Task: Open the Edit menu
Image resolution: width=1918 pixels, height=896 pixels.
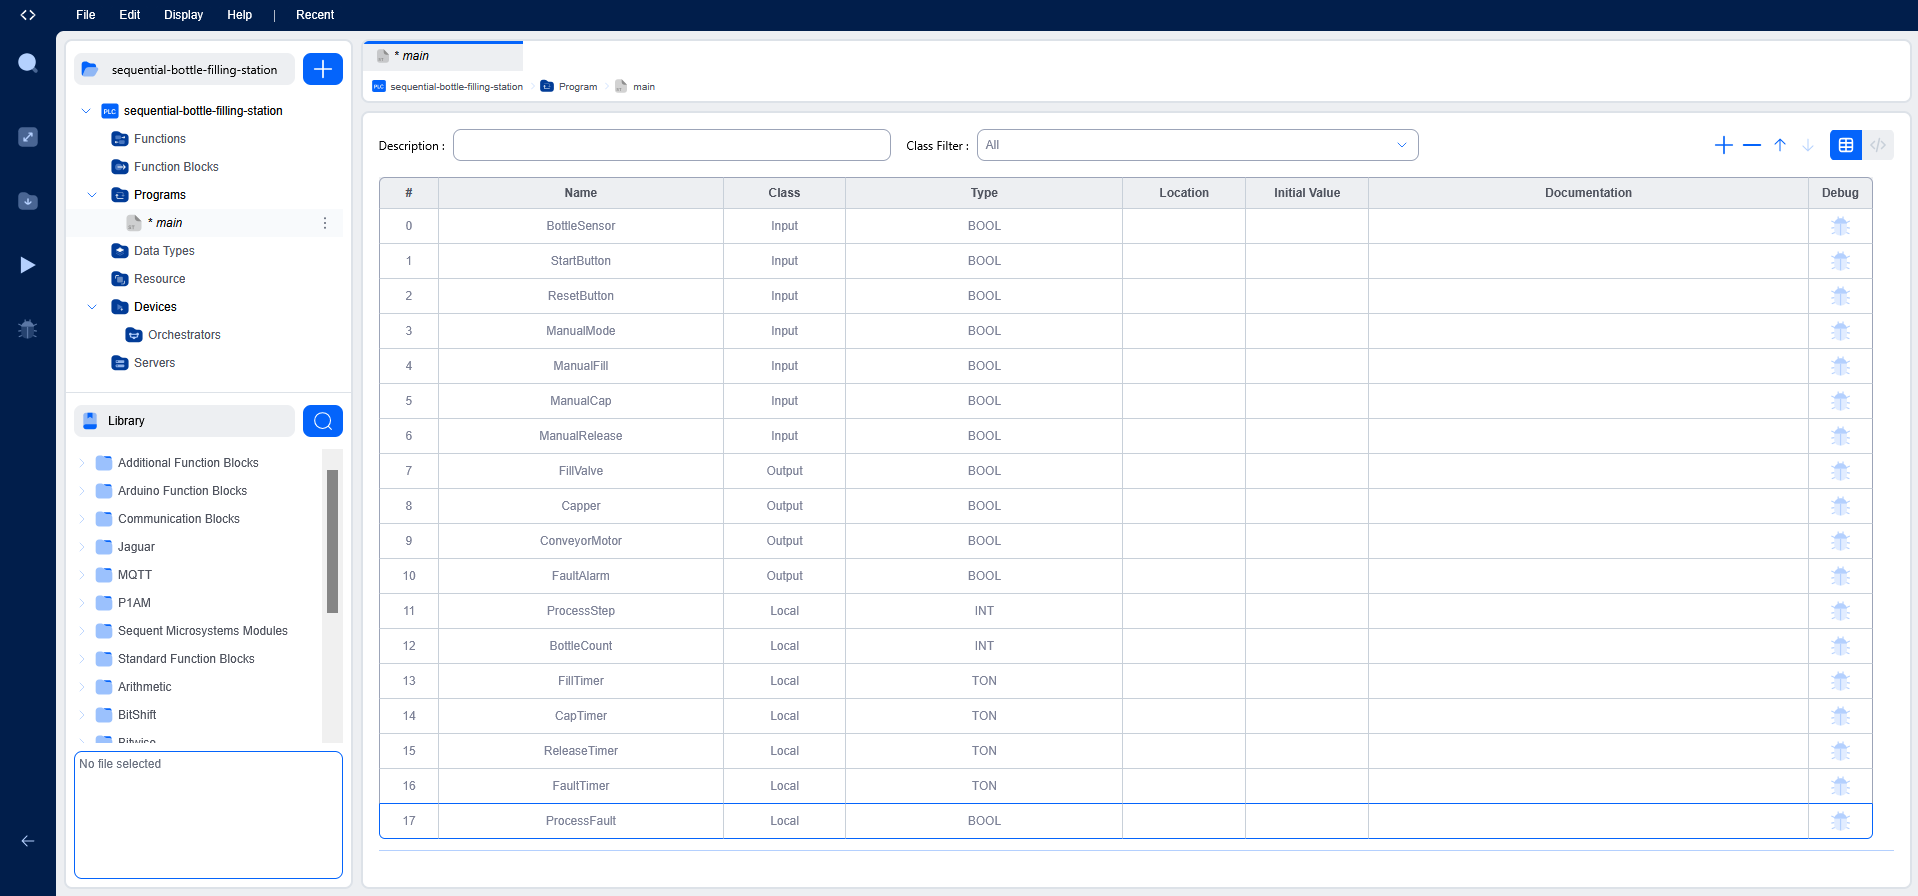Action: click(x=130, y=15)
